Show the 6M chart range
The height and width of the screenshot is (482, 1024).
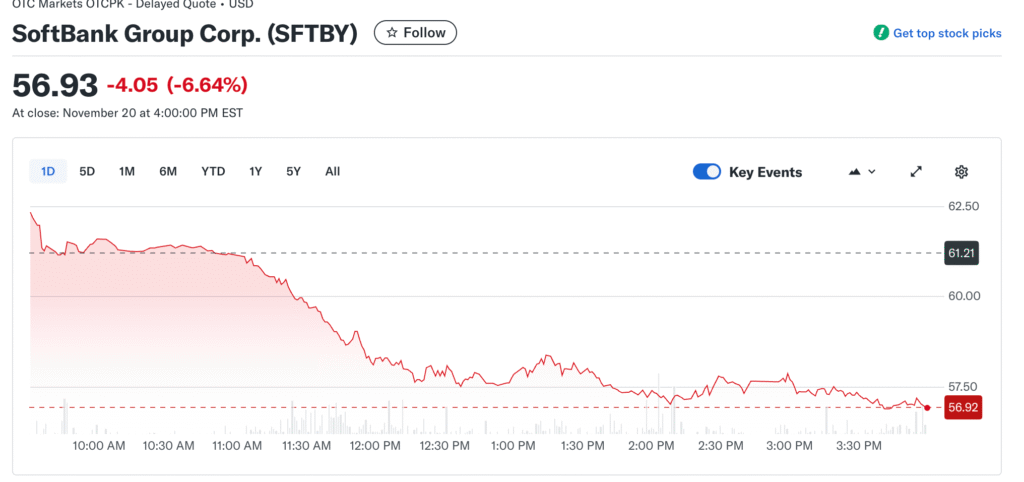(x=168, y=171)
